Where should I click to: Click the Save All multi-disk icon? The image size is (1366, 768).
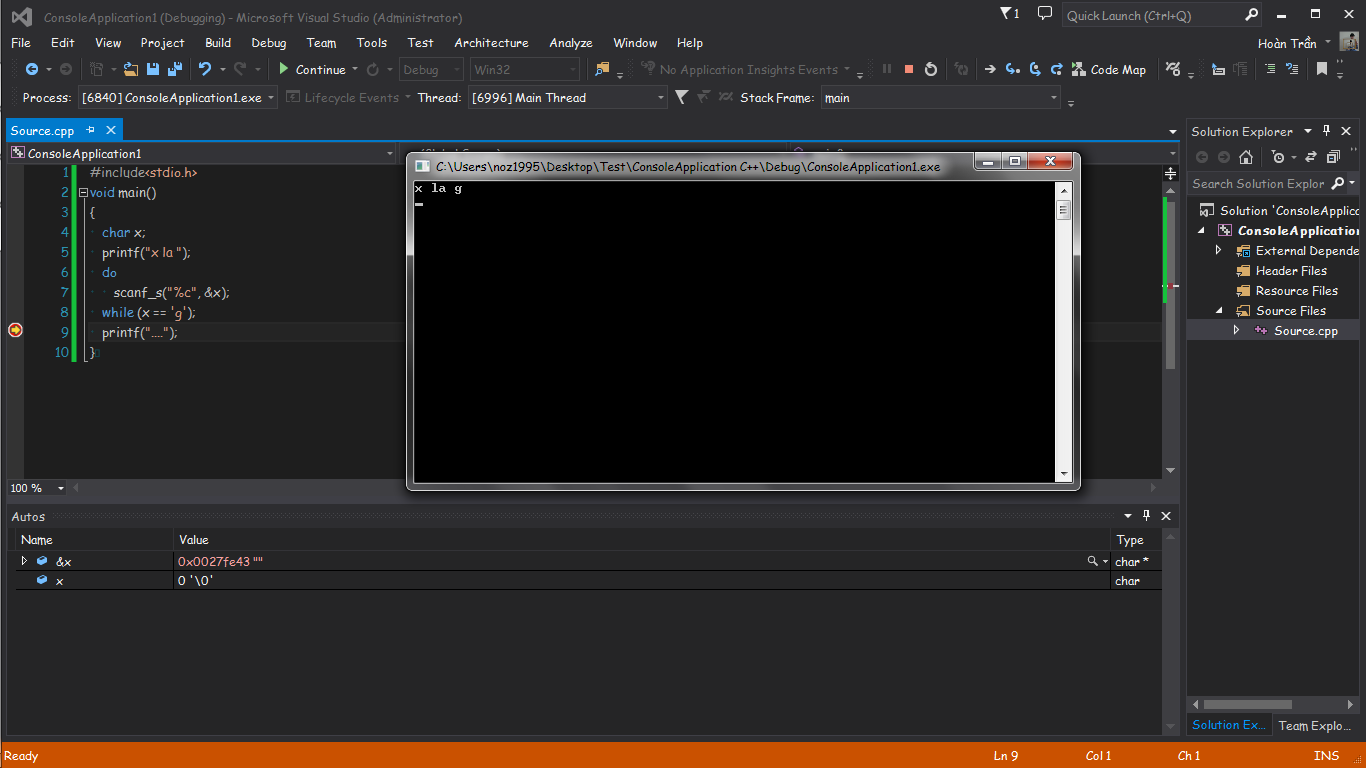(x=175, y=69)
